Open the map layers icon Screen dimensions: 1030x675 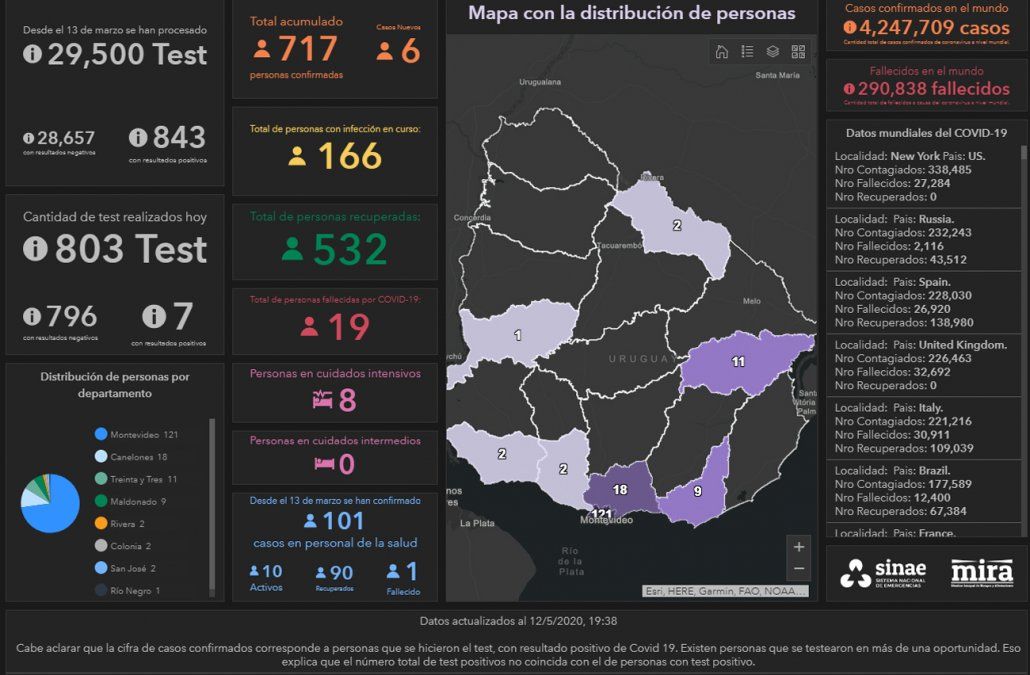[x=773, y=52]
